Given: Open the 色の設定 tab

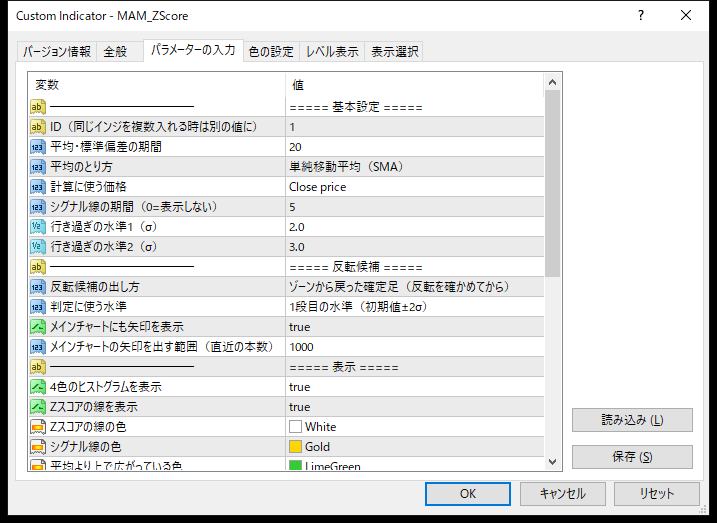Looking at the screenshot, I should click(271, 52).
